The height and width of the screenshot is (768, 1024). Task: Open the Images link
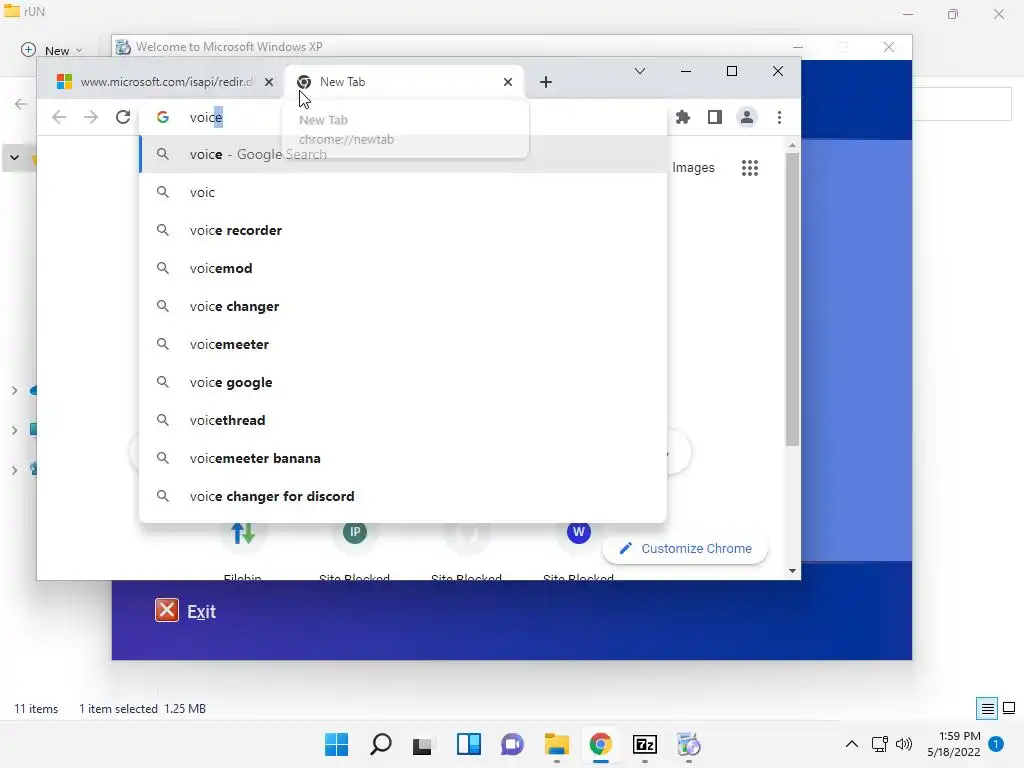click(693, 168)
